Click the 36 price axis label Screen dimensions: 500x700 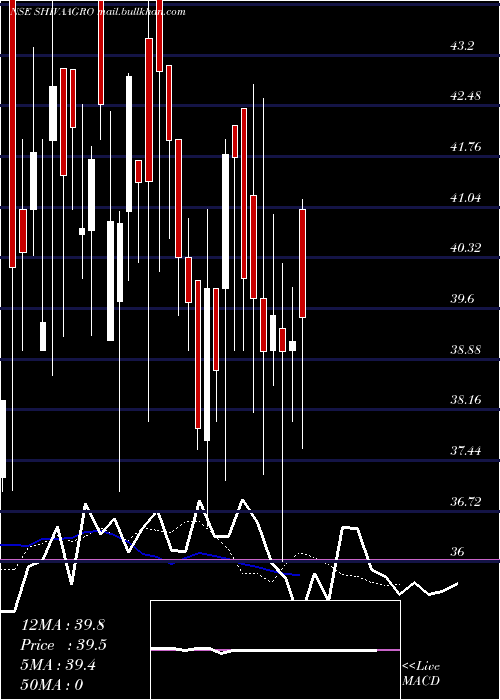(x=457, y=551)
